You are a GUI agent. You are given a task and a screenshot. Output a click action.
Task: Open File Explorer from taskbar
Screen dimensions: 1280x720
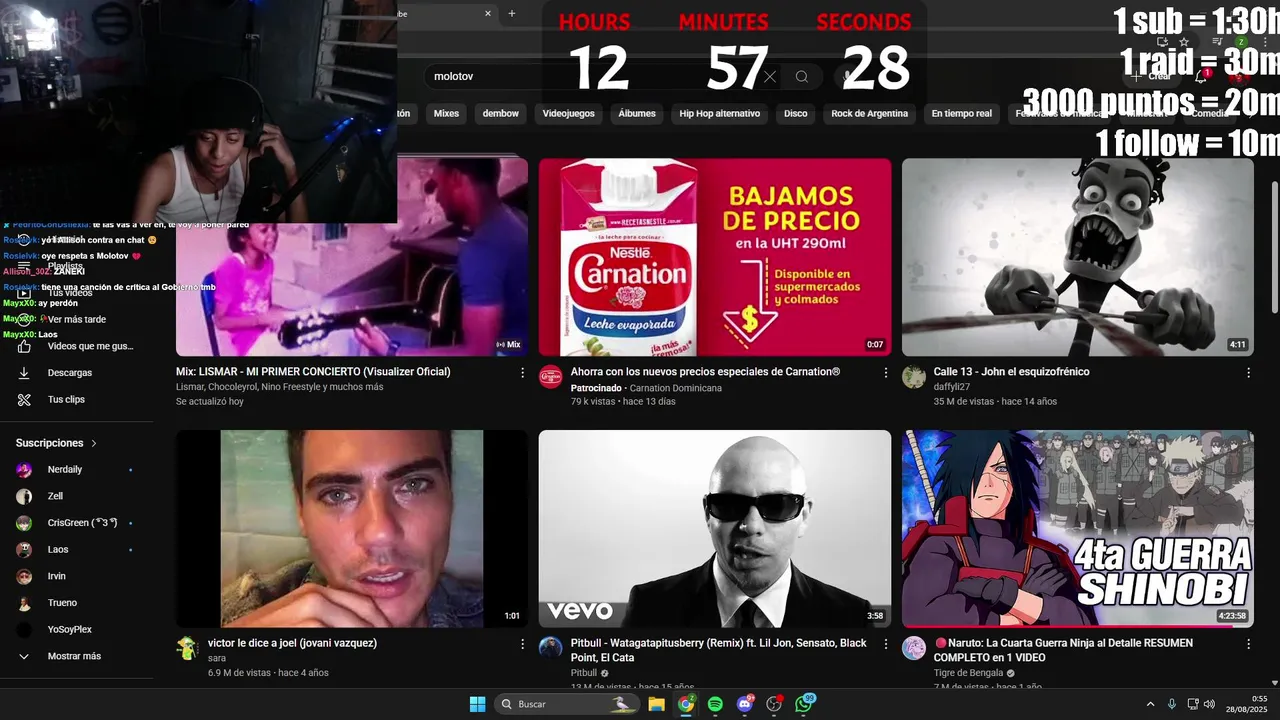(x=657, y=704)
